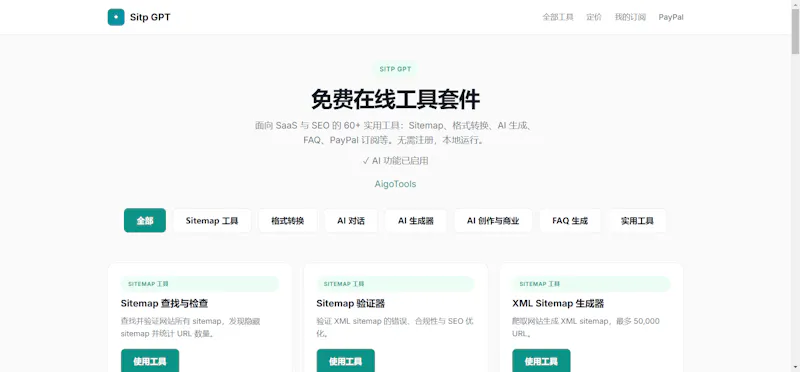Click the ✓ AI 功能已启用 status text
800x372 pixels.
(x=395, y=161)
